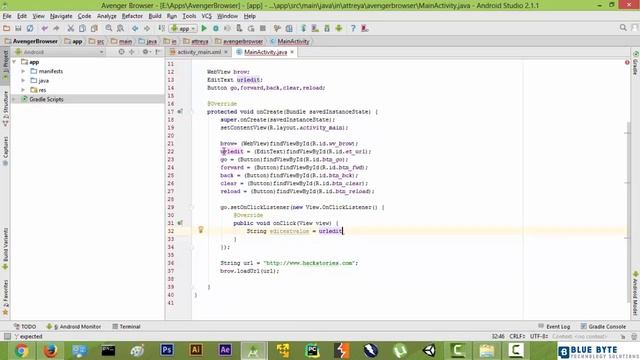Toggle the Captures side panel
This screenshot has height=360, width=640.
[5, 151]
